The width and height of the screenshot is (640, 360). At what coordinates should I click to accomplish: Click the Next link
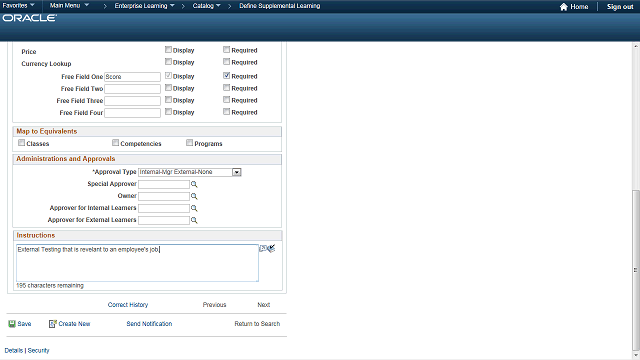pos(264,305)
